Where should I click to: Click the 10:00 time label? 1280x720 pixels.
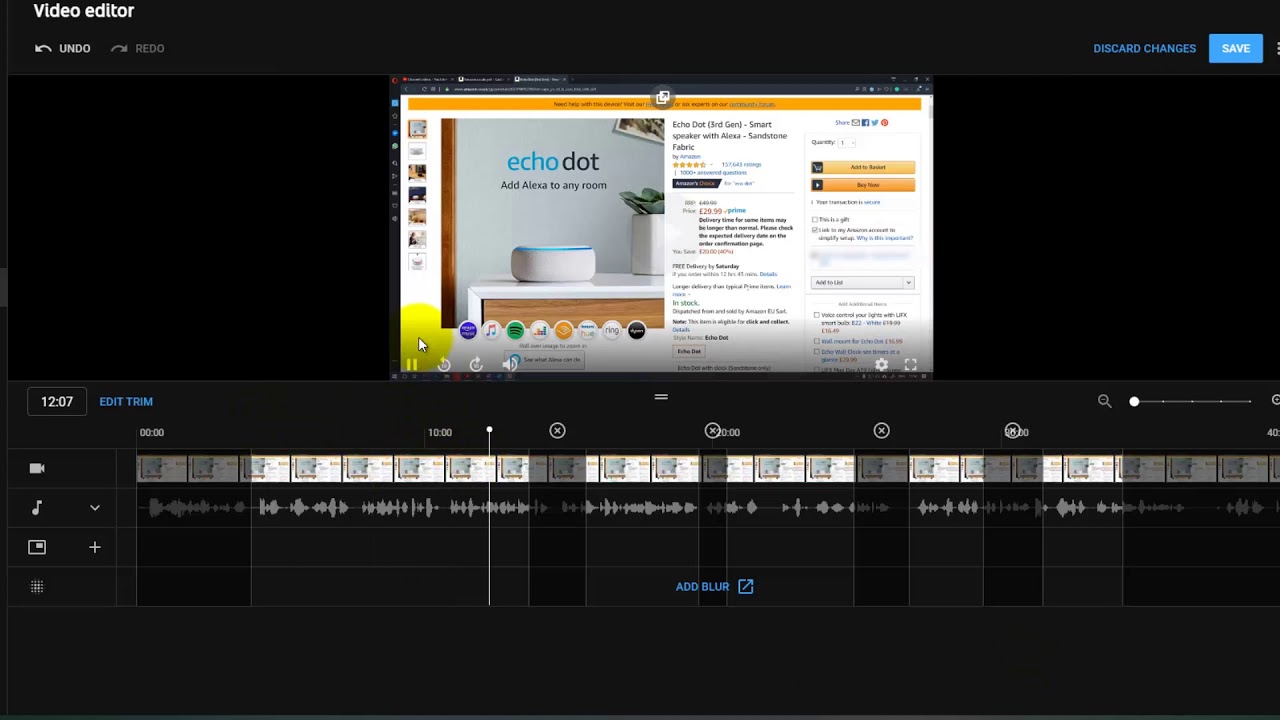pos(440,432)
